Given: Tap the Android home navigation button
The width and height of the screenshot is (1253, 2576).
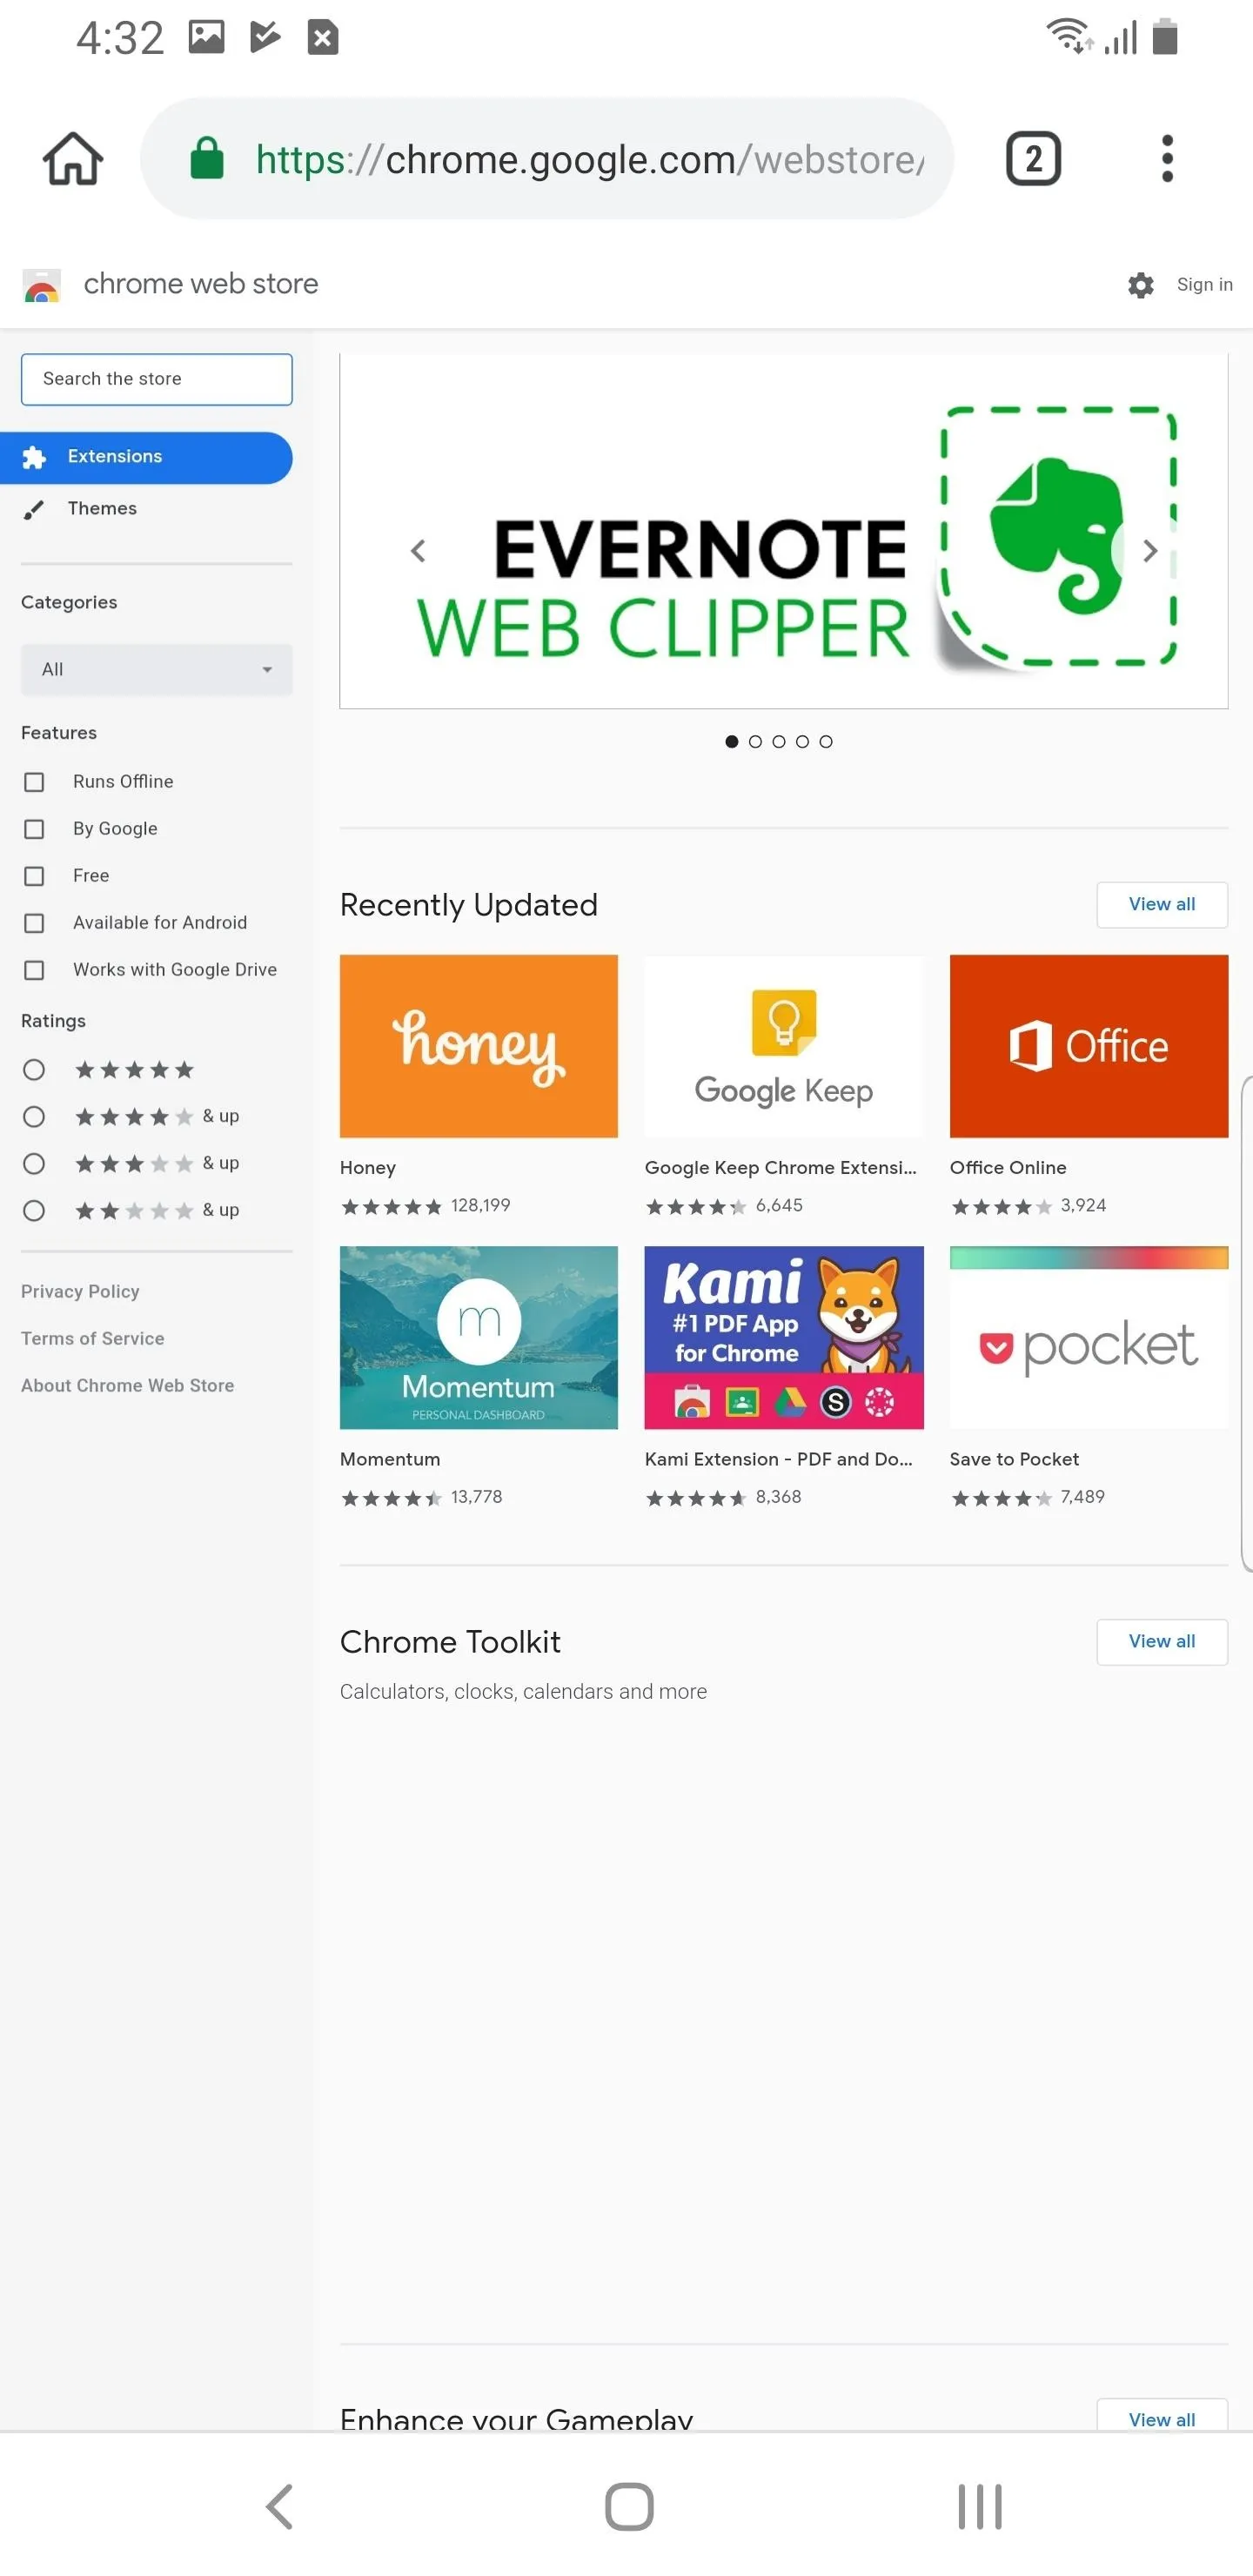Looking at the screenshot, I should 629,2506.
